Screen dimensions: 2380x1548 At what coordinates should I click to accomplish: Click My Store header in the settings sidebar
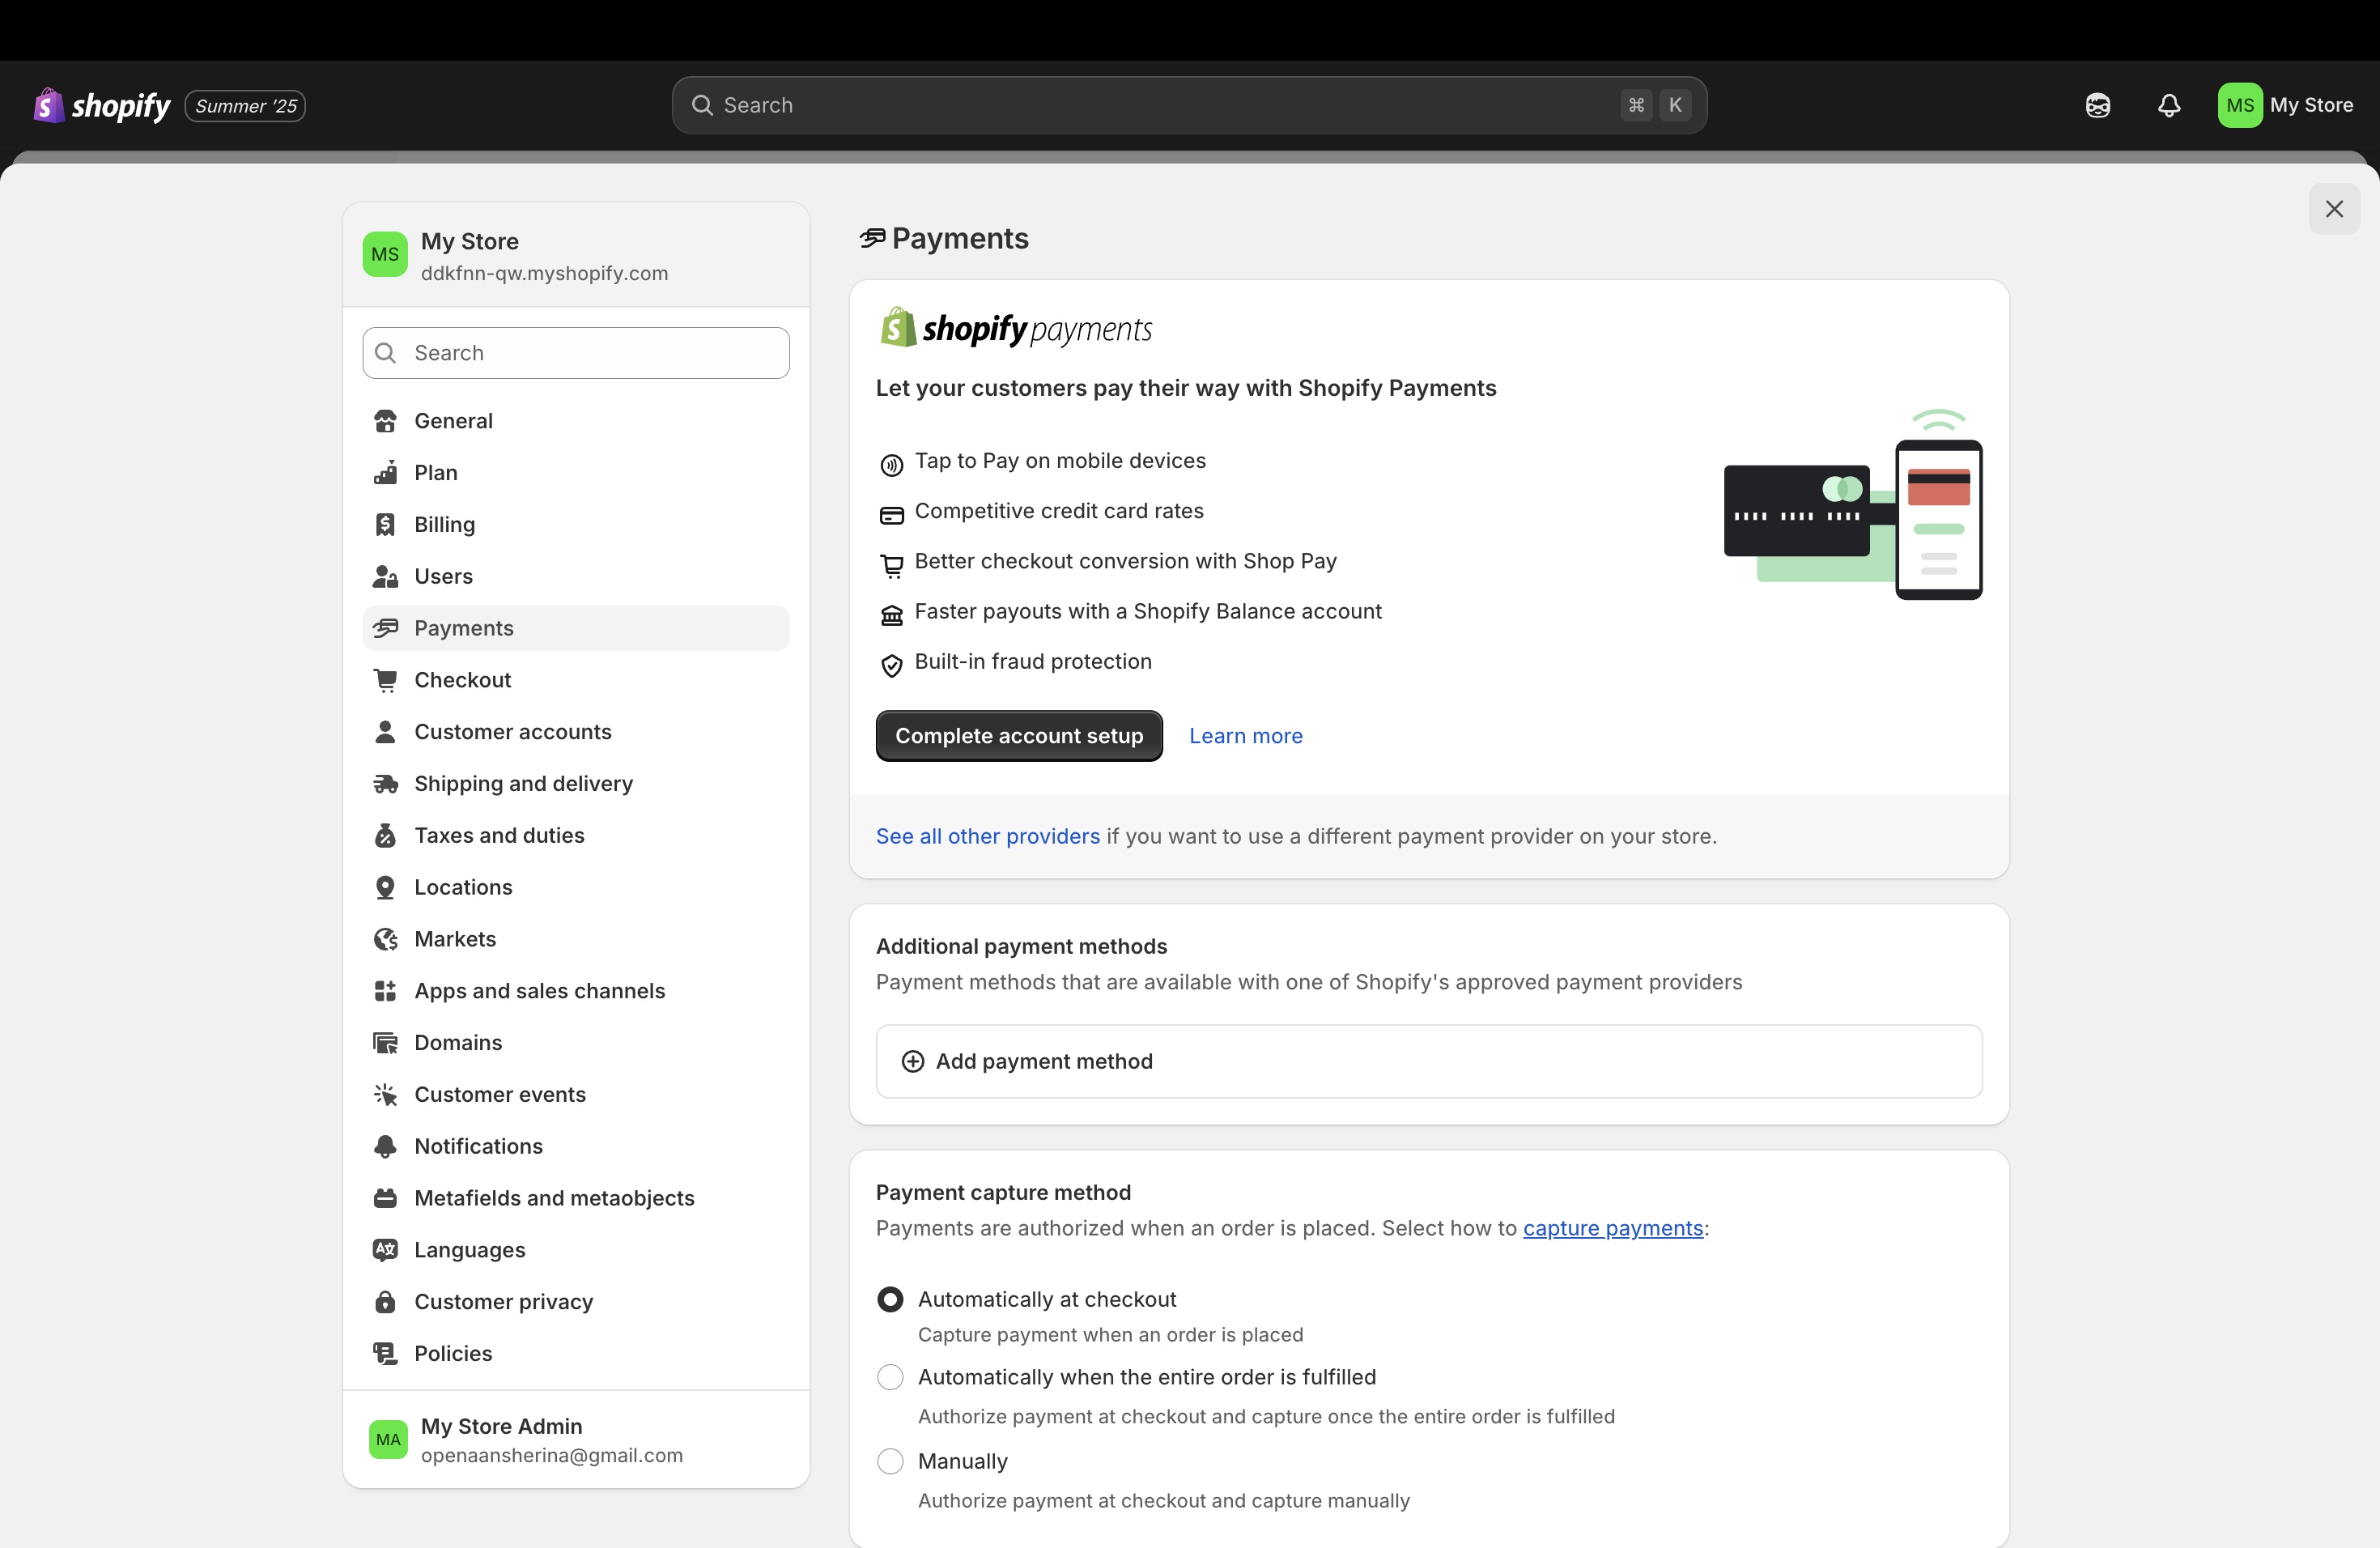576,256
